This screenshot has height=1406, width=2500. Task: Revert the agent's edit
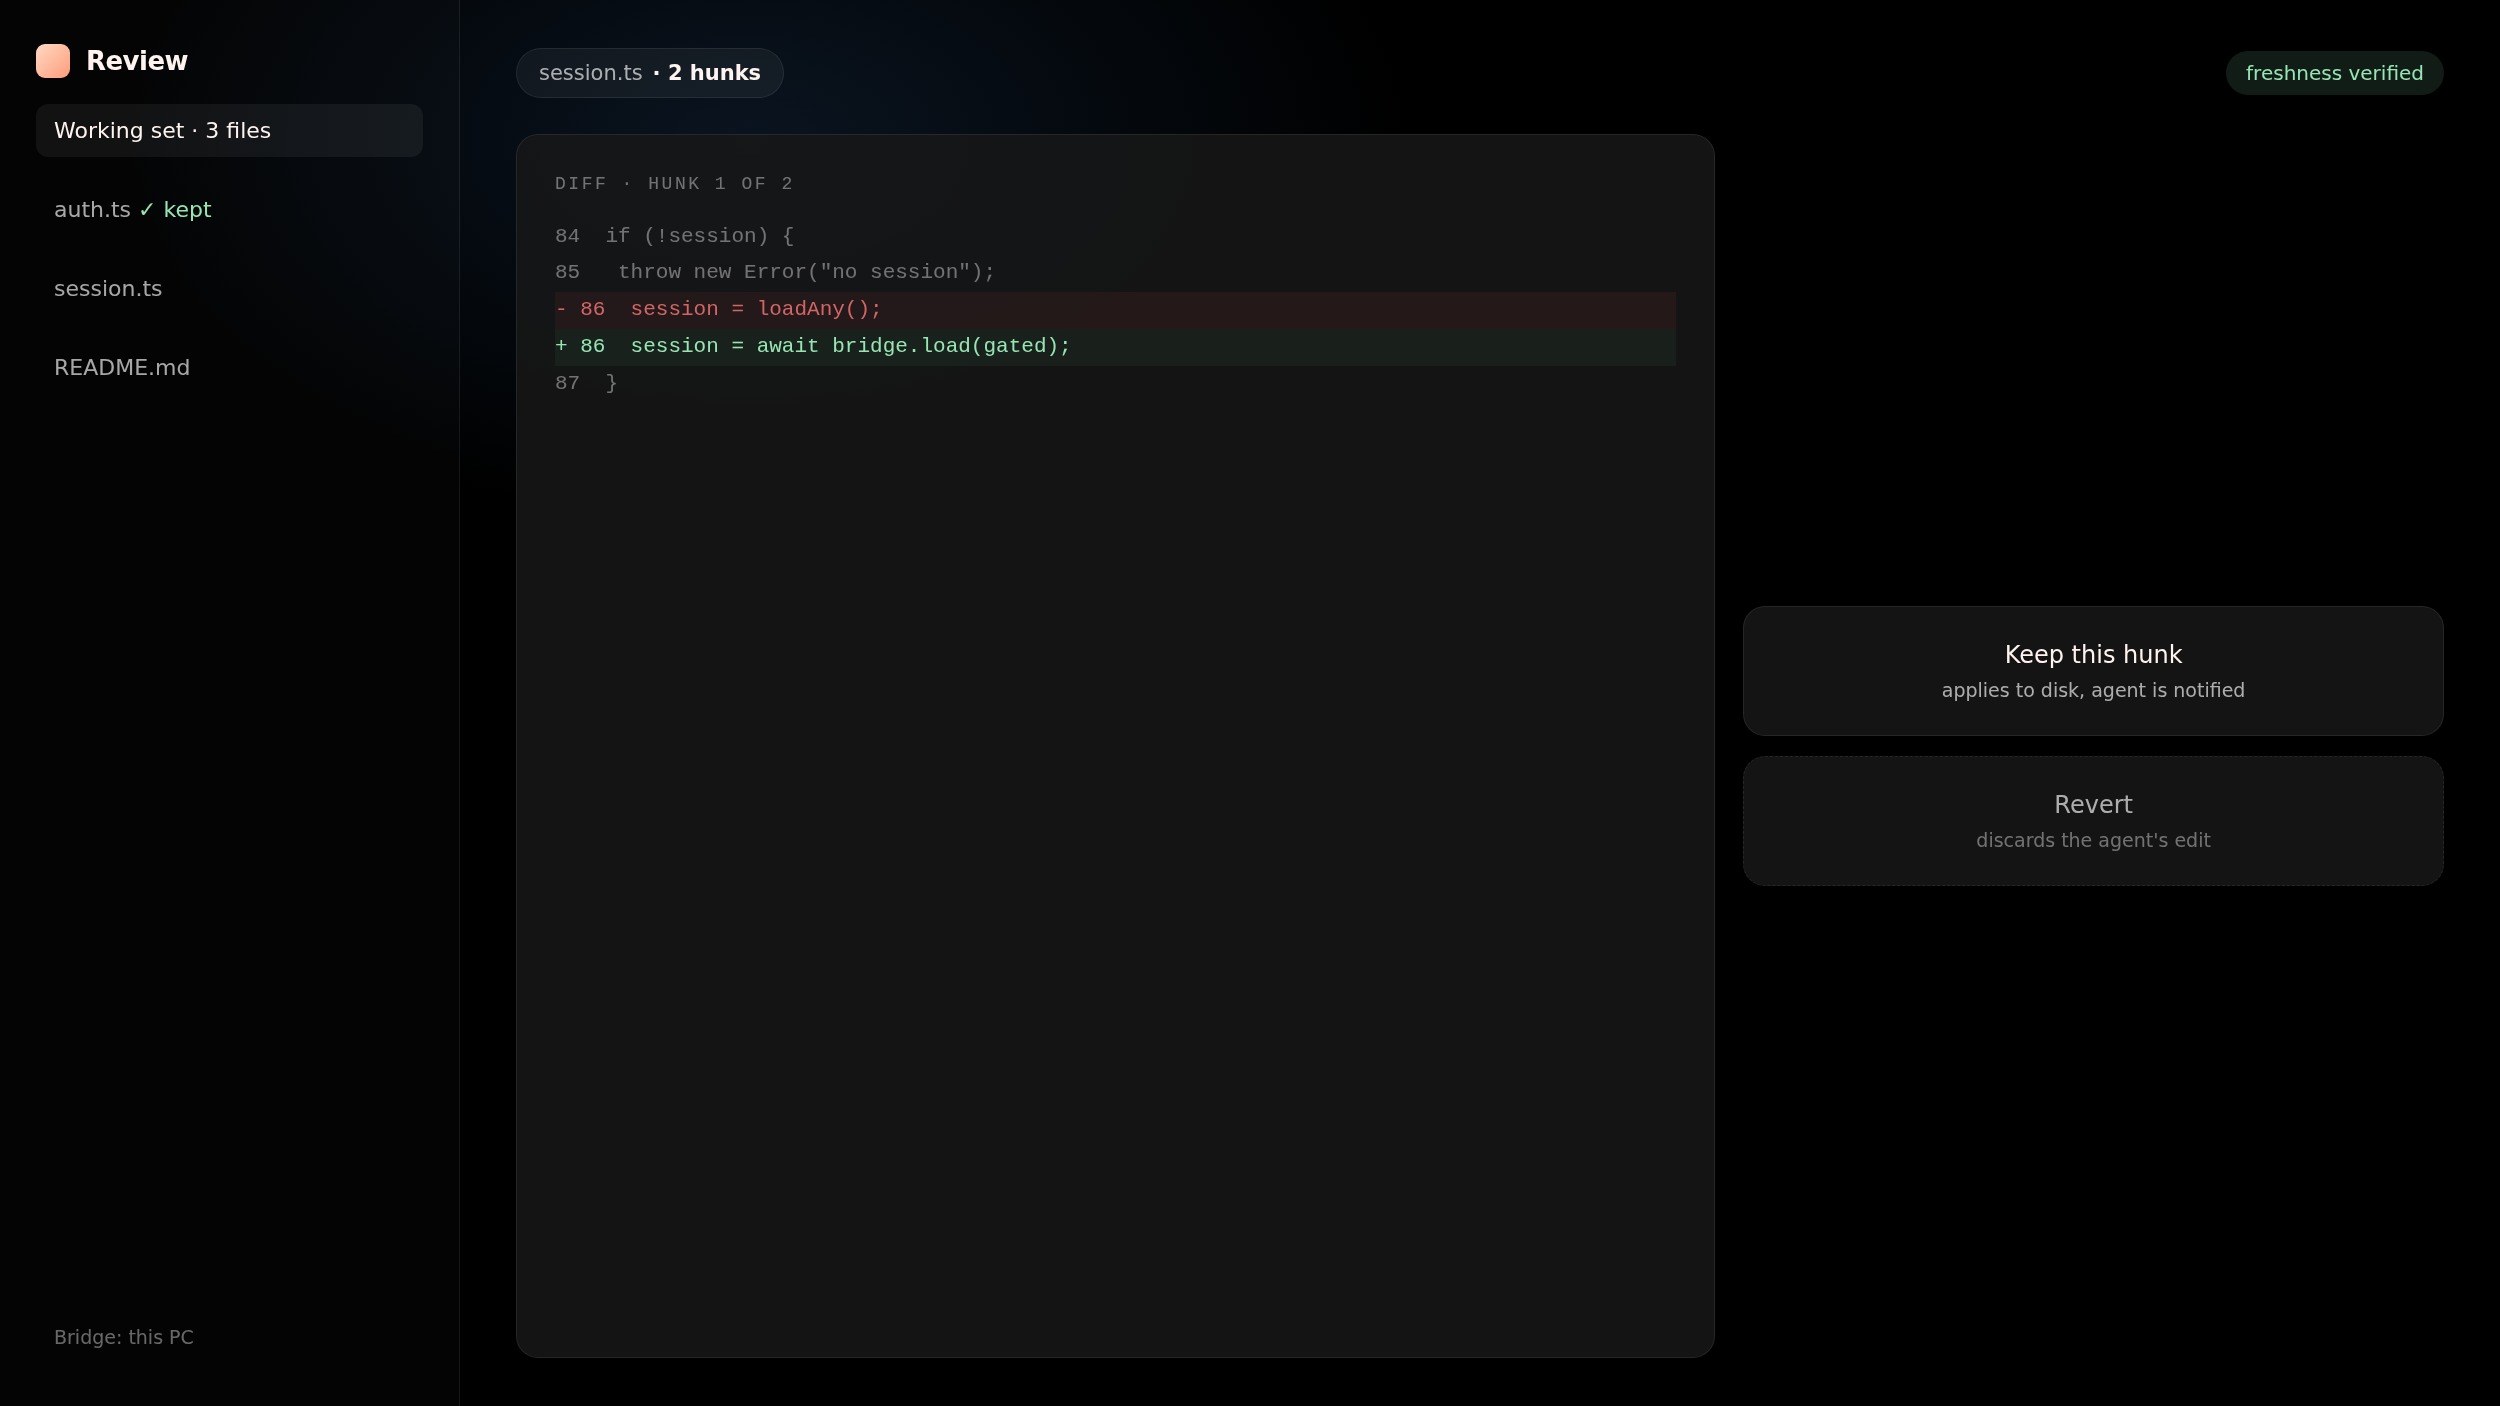(x=2093, y=821)
